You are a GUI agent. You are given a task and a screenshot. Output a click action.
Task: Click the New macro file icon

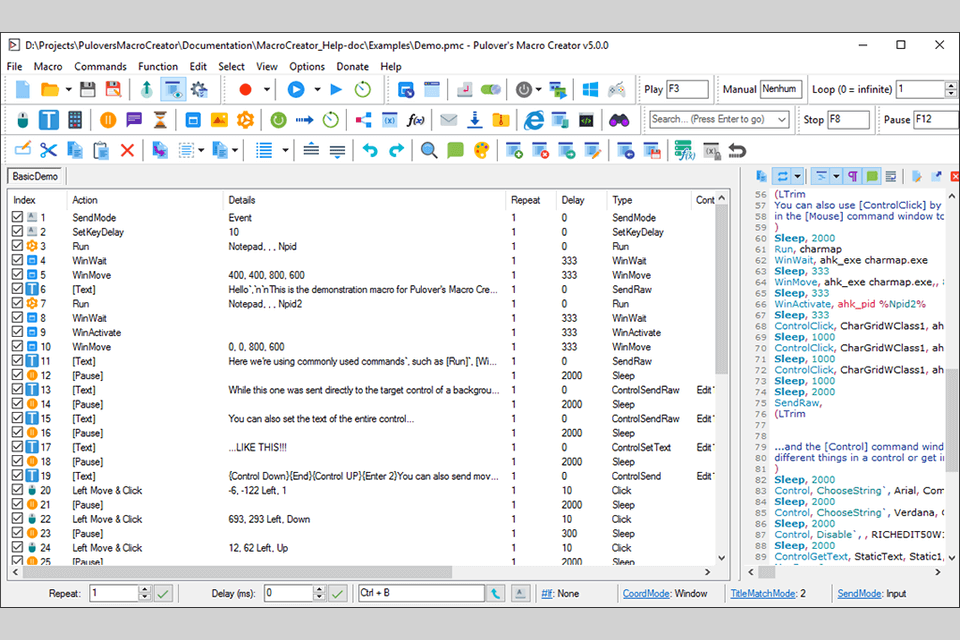point(23,89)
